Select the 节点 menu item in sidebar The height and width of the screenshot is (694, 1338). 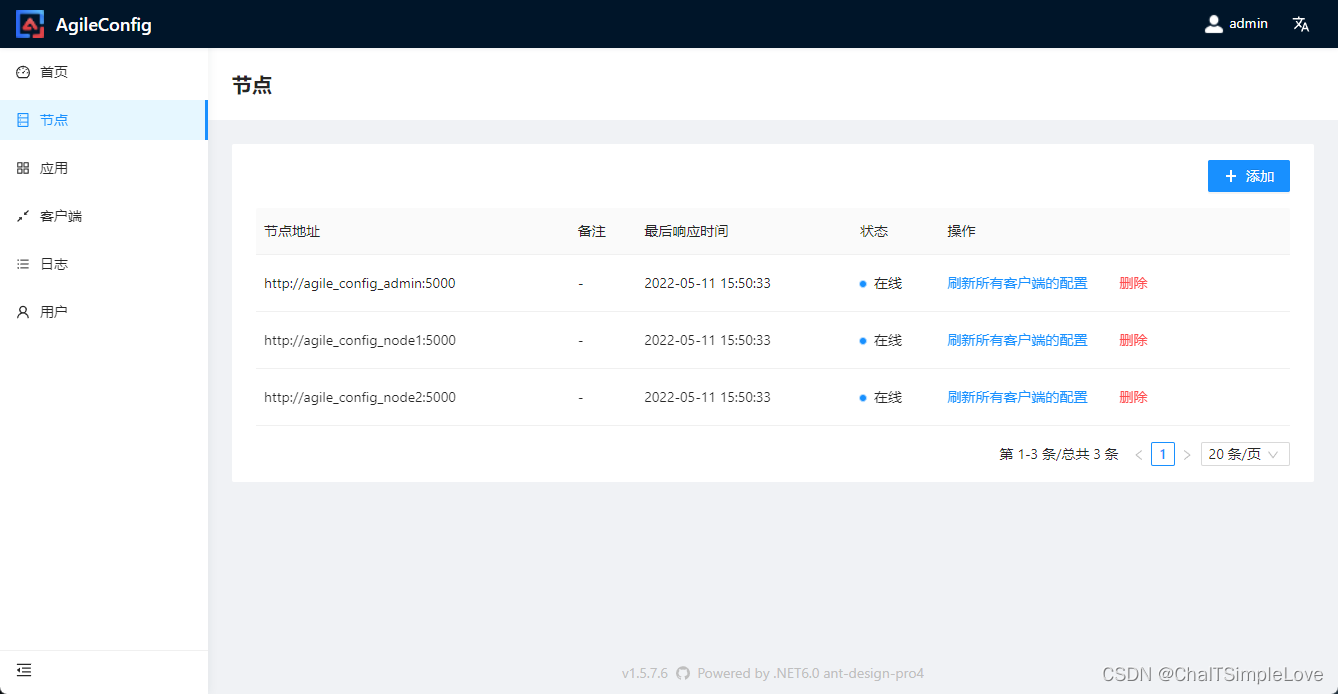point(53,119)
